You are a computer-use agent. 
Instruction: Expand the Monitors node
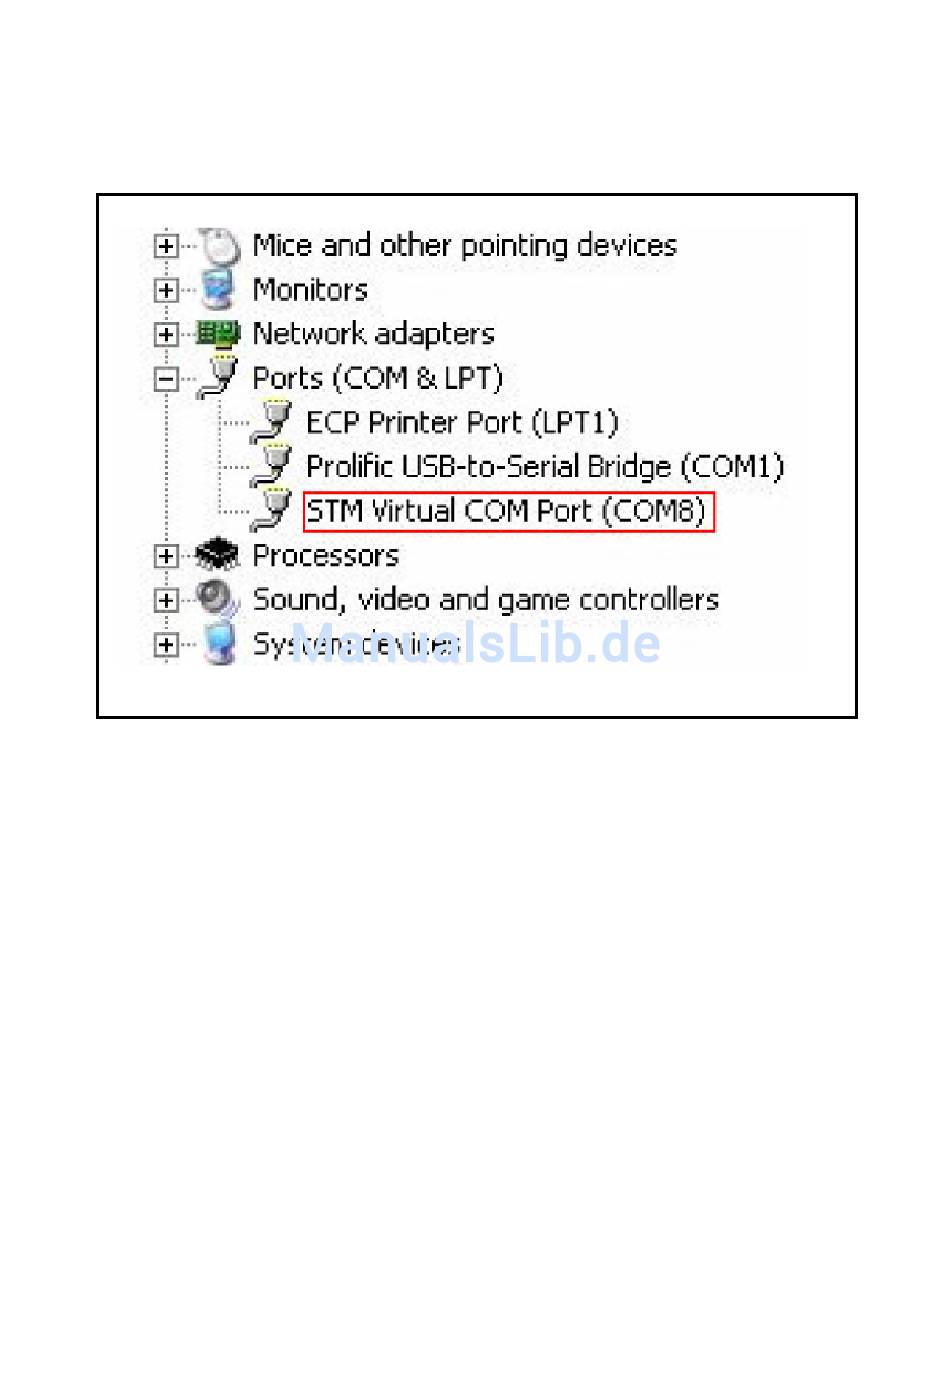167,290
